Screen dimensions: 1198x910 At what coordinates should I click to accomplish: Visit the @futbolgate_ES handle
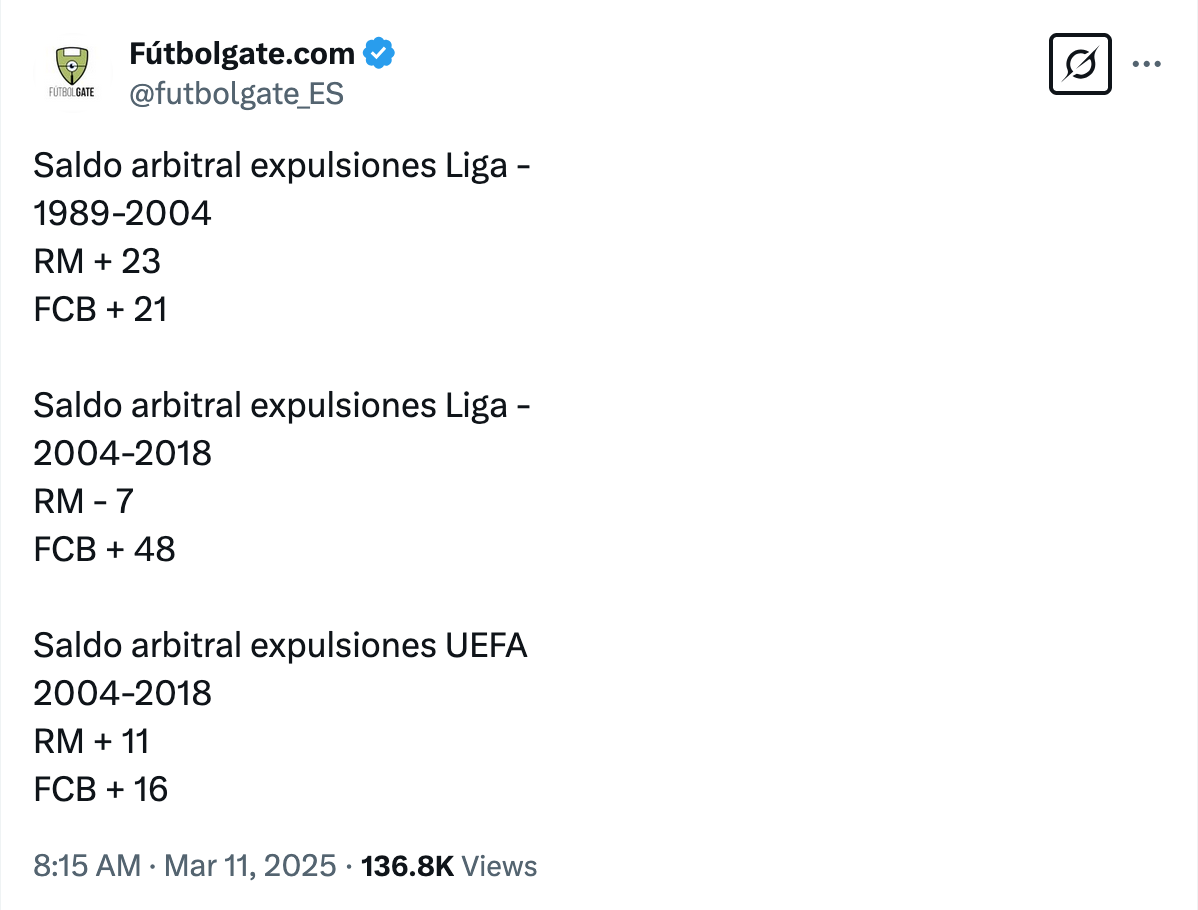pos(236,94)
